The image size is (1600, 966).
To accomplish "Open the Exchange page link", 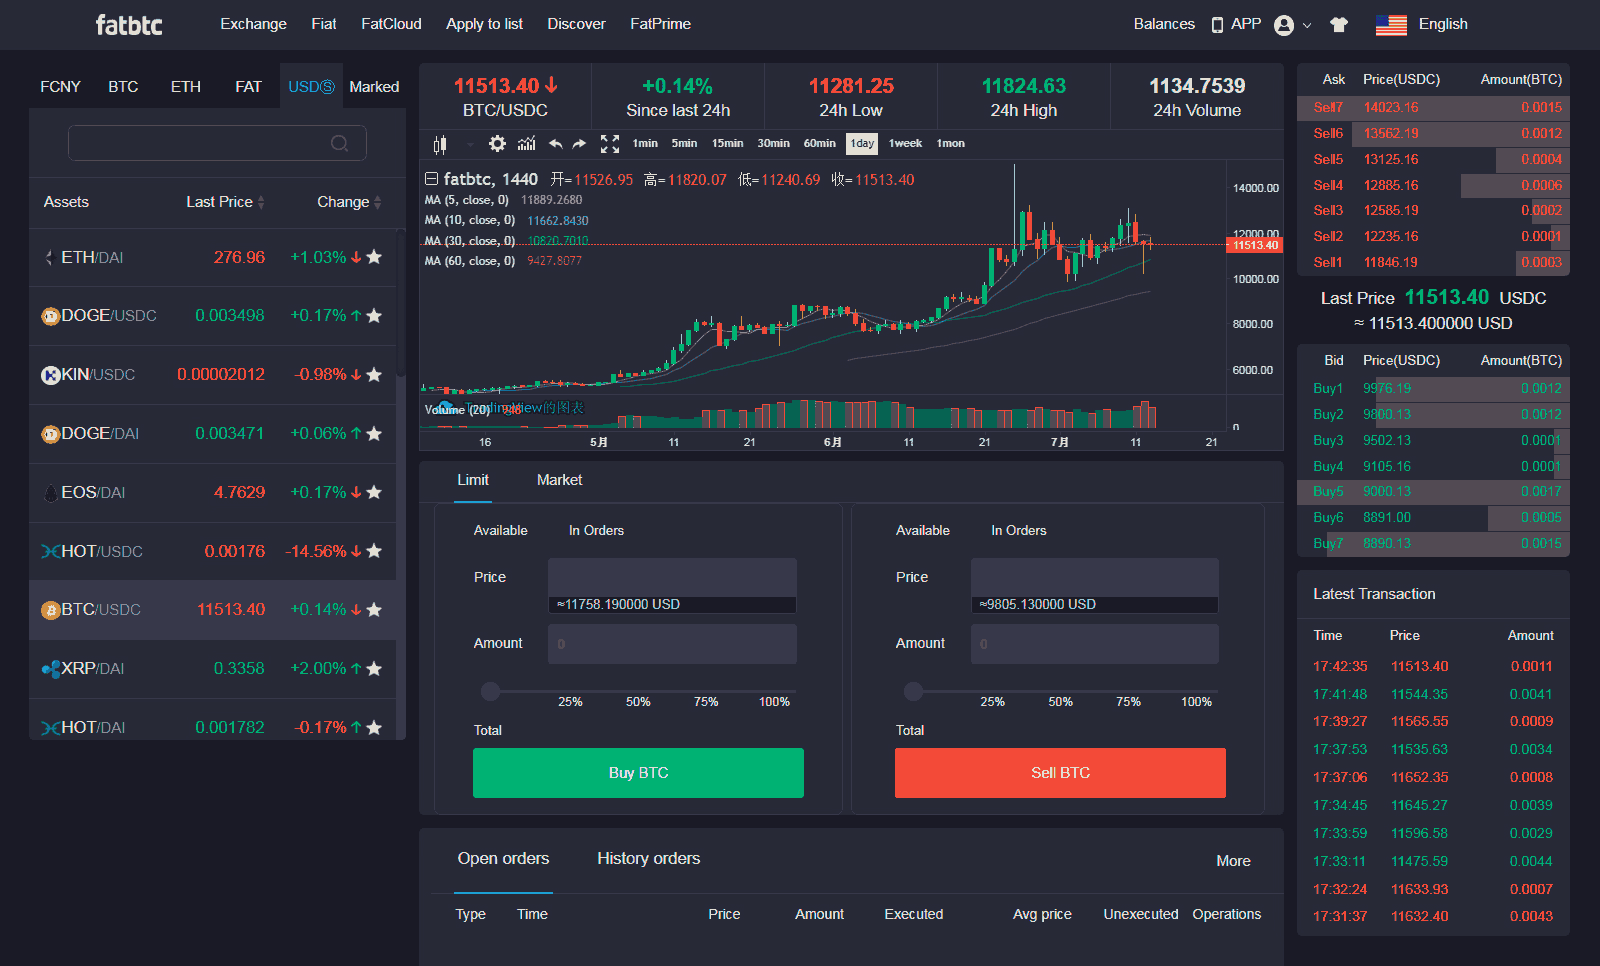I will pos(253,24).
